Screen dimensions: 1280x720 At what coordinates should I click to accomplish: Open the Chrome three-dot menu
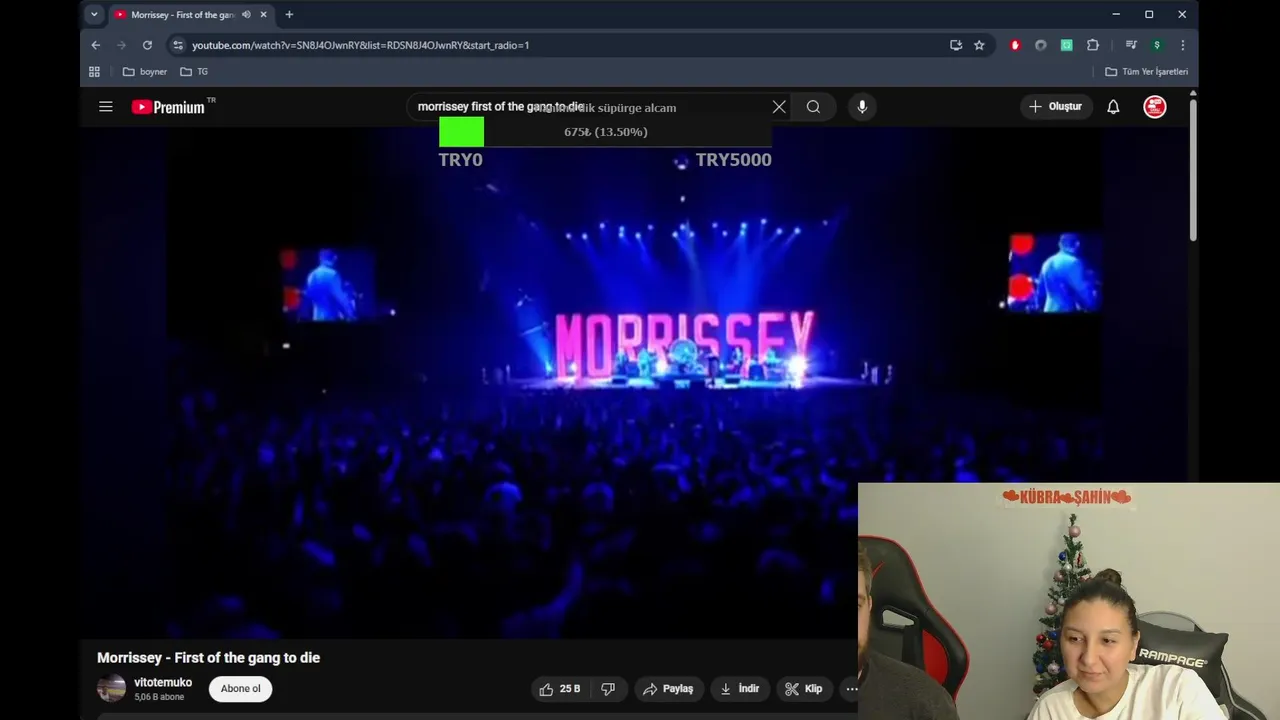1183,45
